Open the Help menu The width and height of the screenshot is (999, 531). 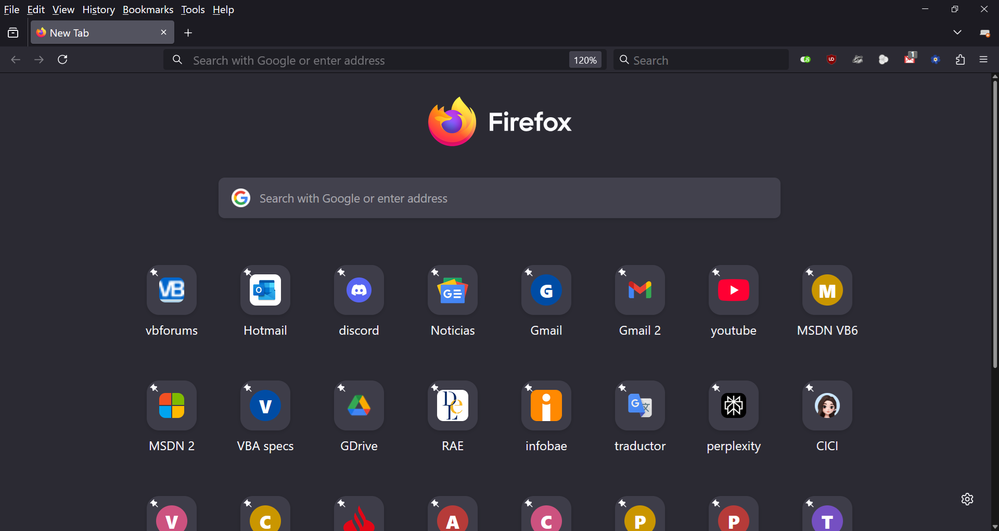223,10
